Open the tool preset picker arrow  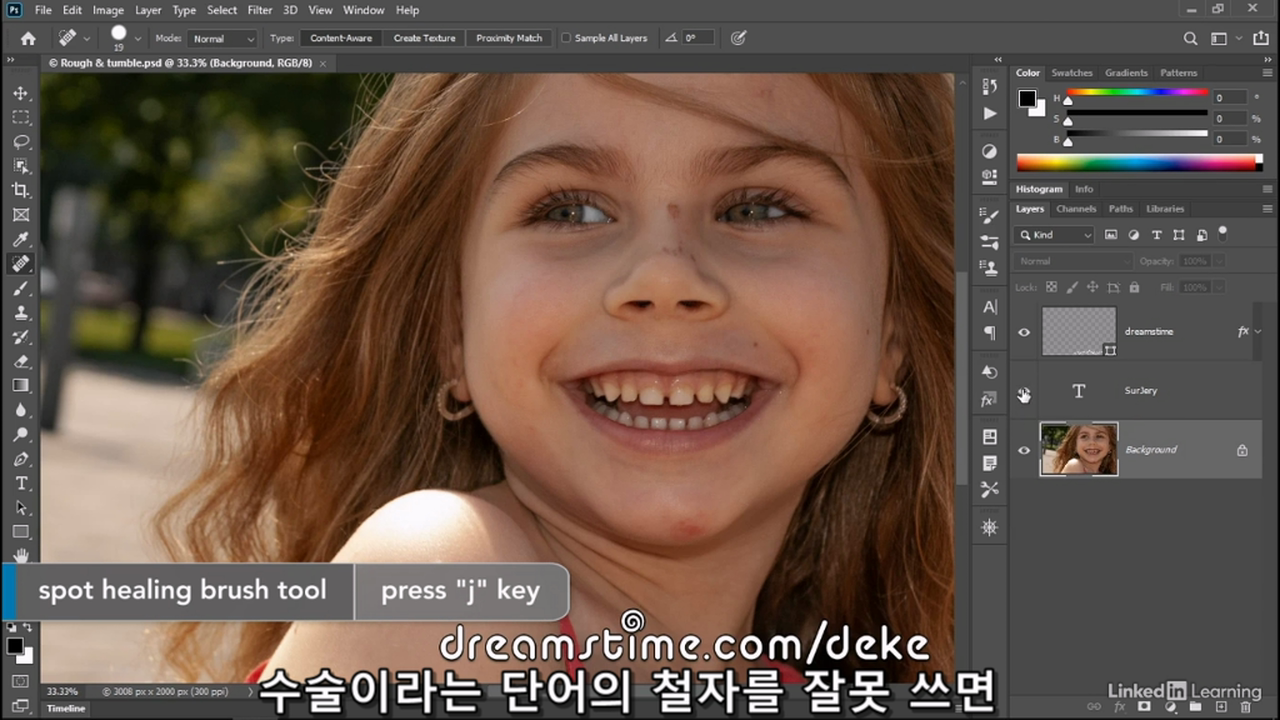pos(87,38)
